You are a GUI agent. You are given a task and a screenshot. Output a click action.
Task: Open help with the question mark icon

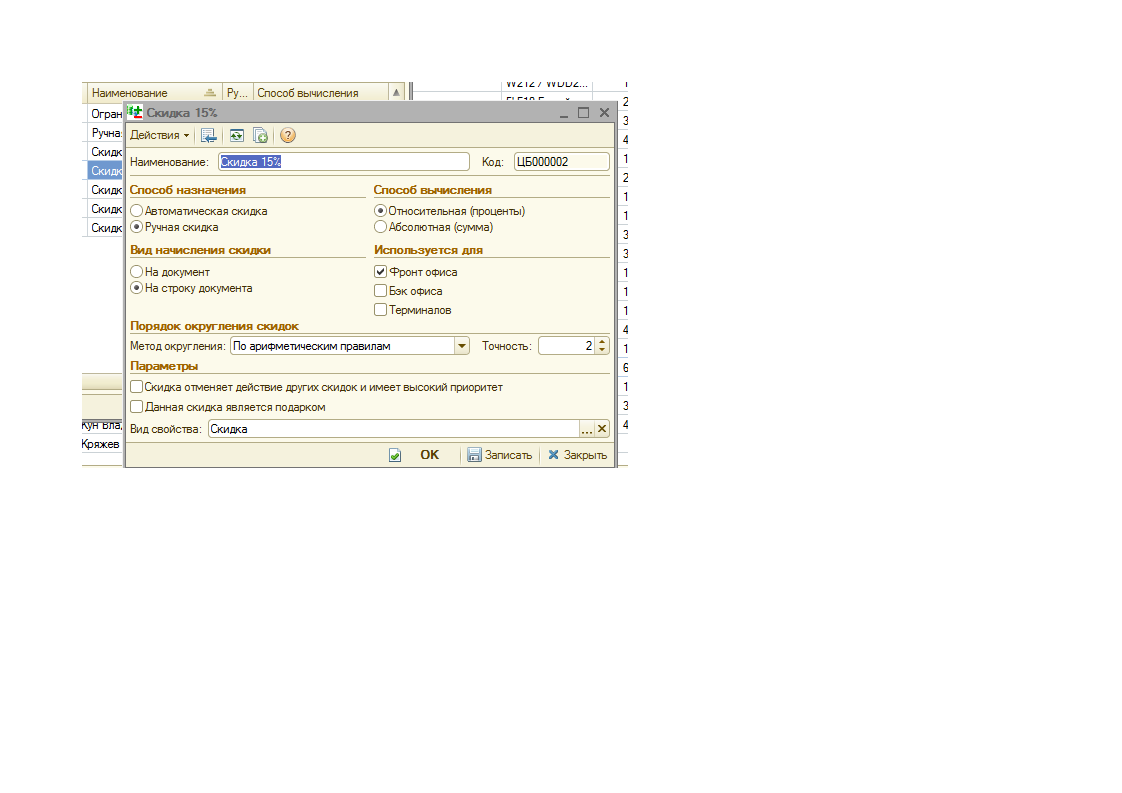click(x=288, y=135)
